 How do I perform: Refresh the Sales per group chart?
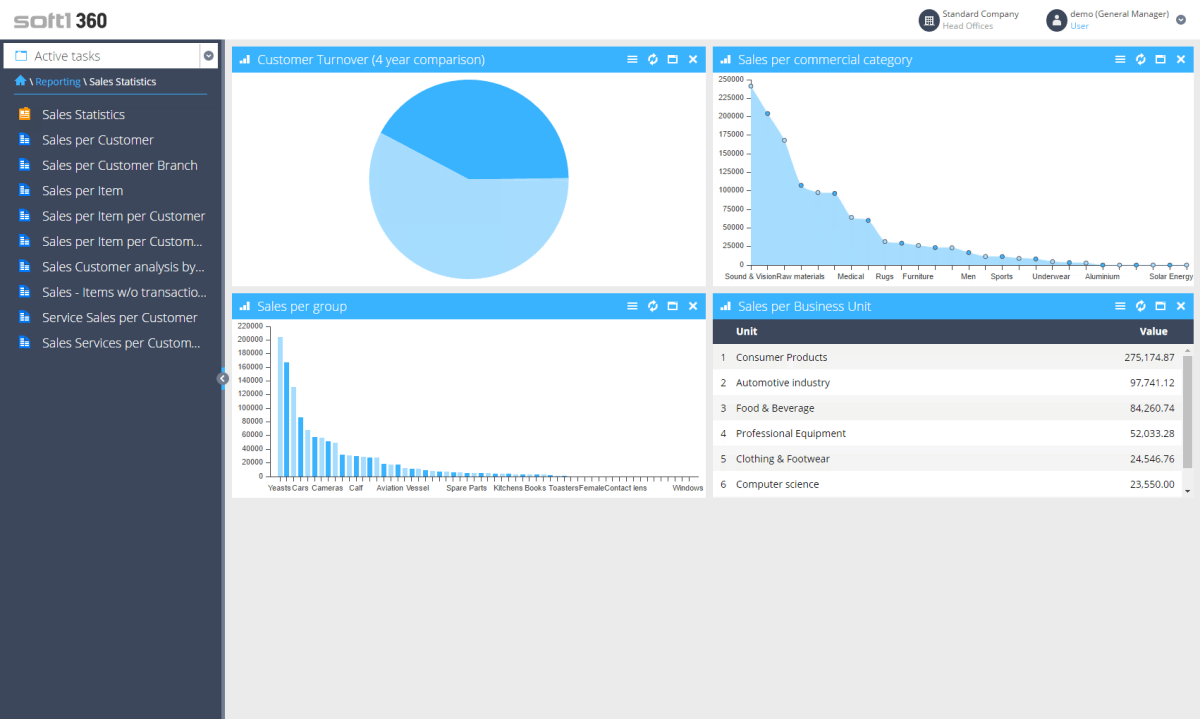click(x=652, y=306)
